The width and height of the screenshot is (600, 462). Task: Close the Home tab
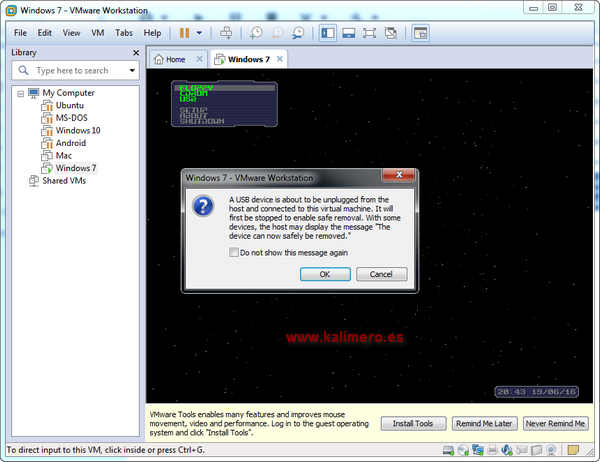pyautogui.click(x=199, y=59)
